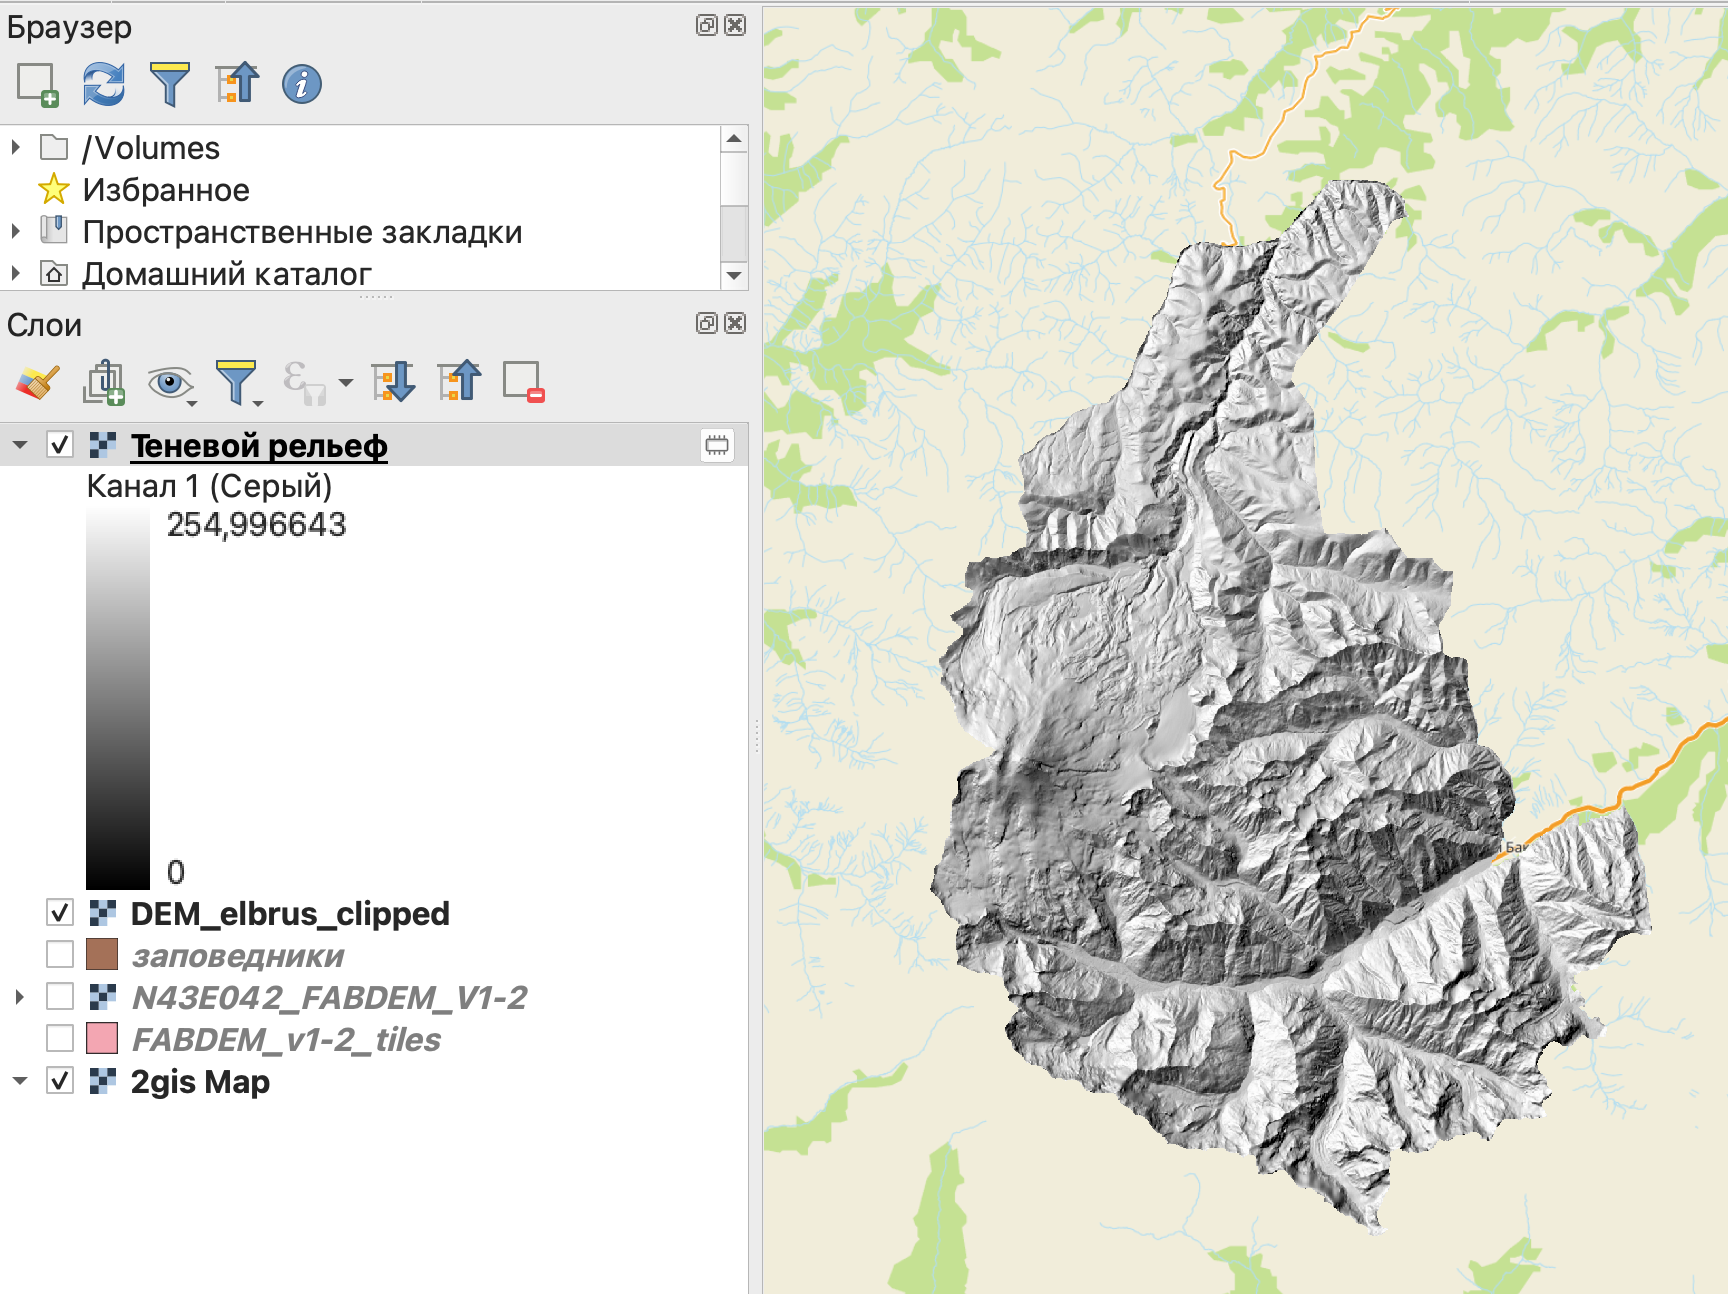Click the Expand All layers icon
Image resolution: width=1728 pixels, height=1294 pixels.
coord(393,382)
